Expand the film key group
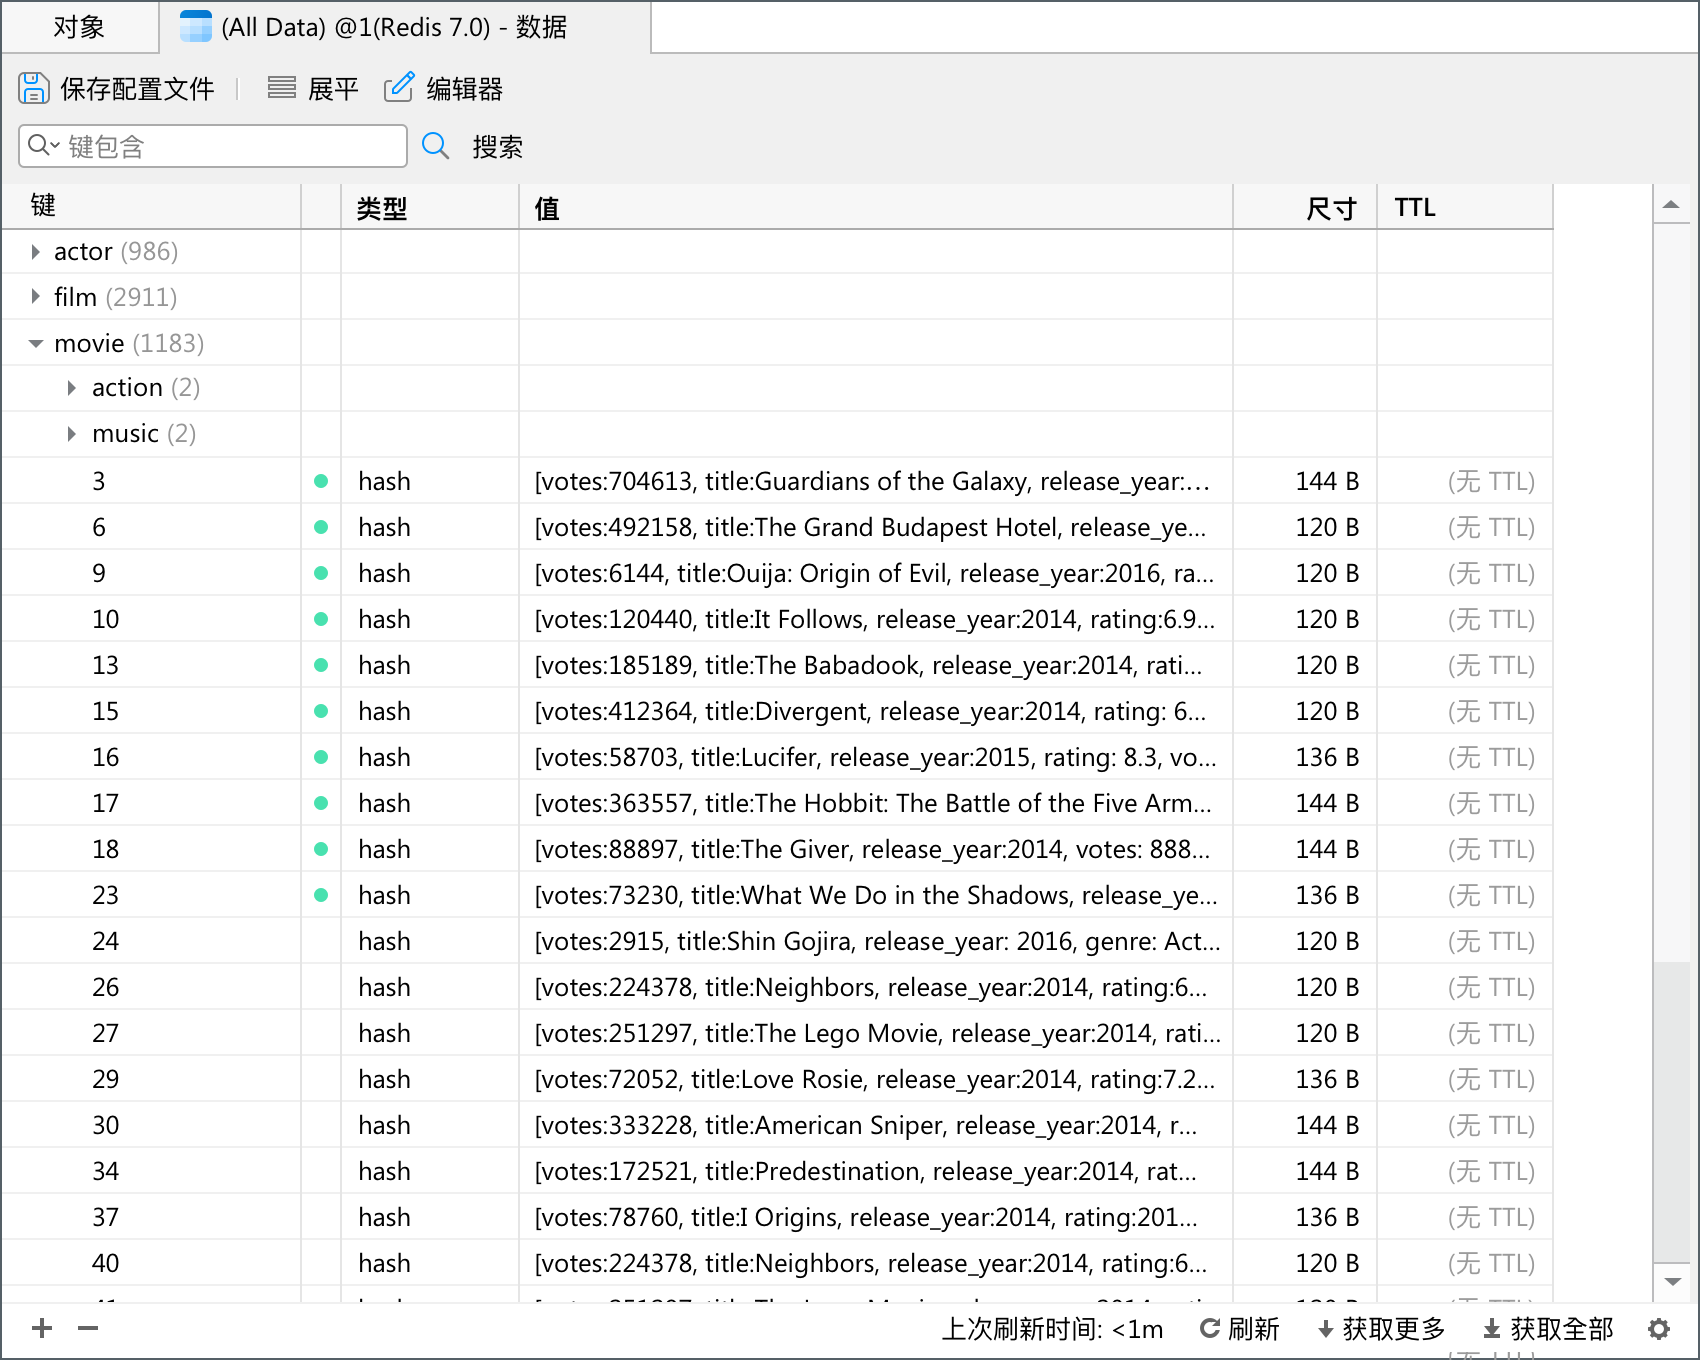The height and width of the screenshot is (1360, 1700). point(36,297)
